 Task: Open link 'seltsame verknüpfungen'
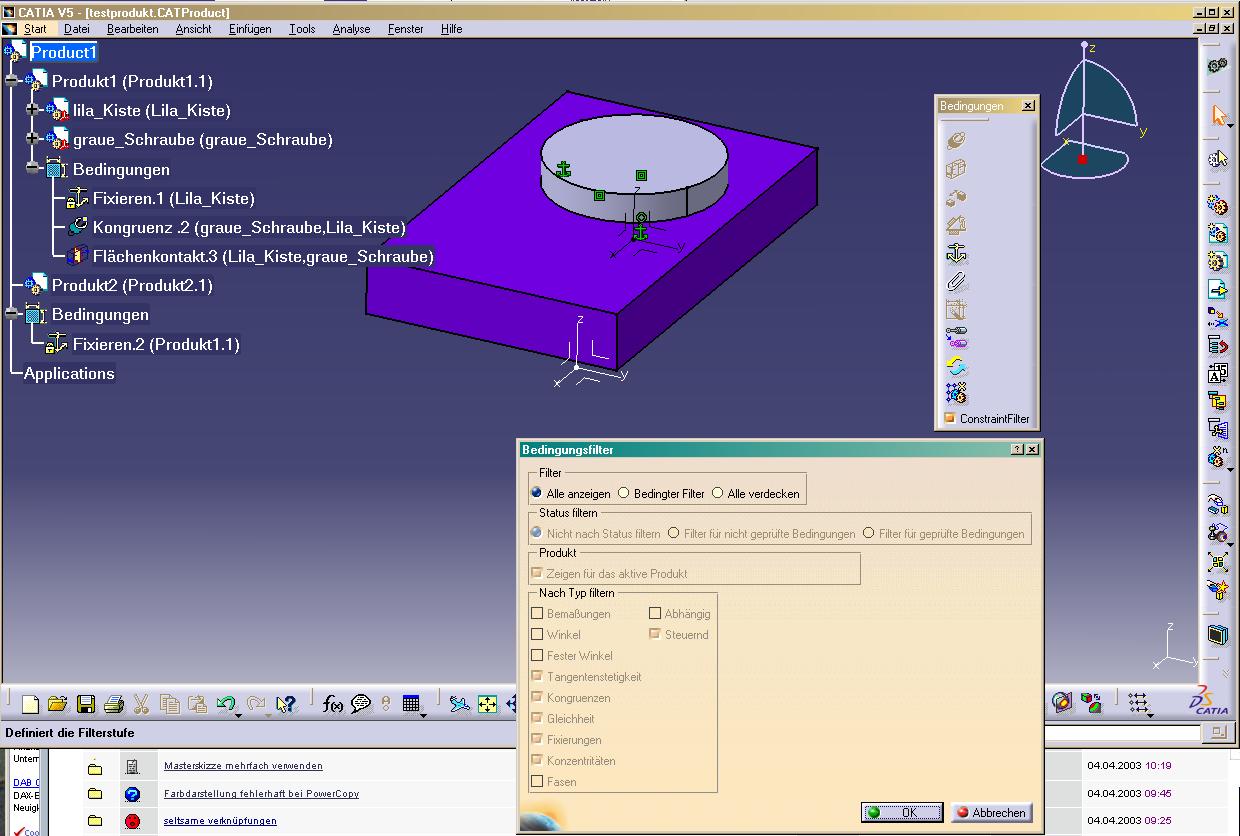[220, 821]
